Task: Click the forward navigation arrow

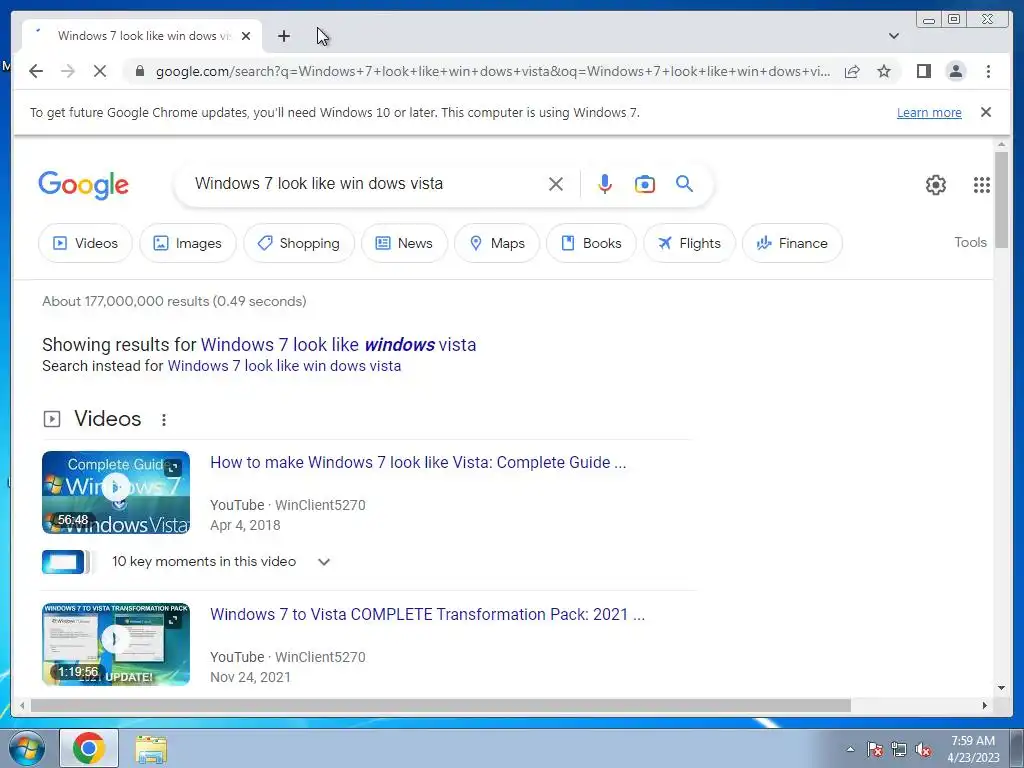Action: point(68,71)
